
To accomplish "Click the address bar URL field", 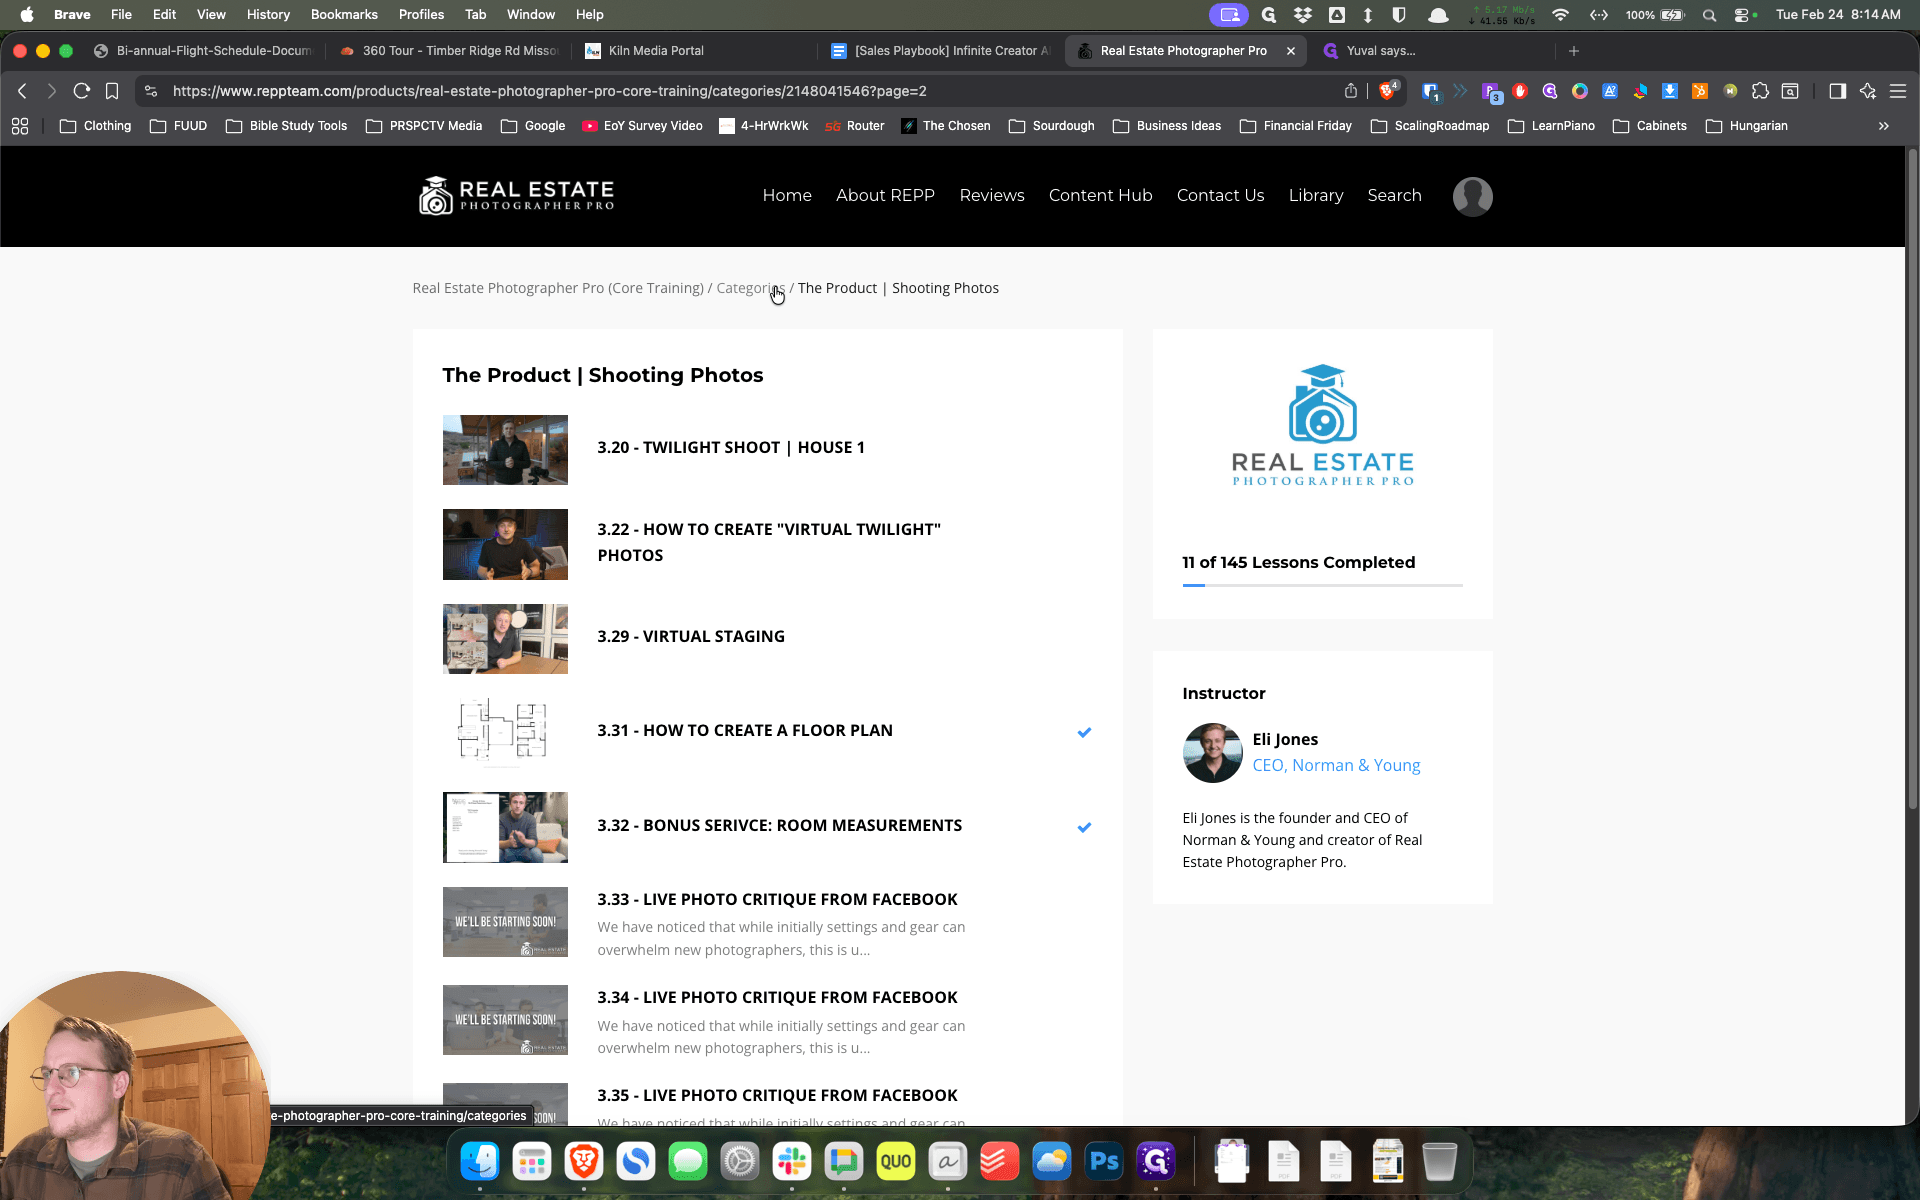I will point(740,91).
